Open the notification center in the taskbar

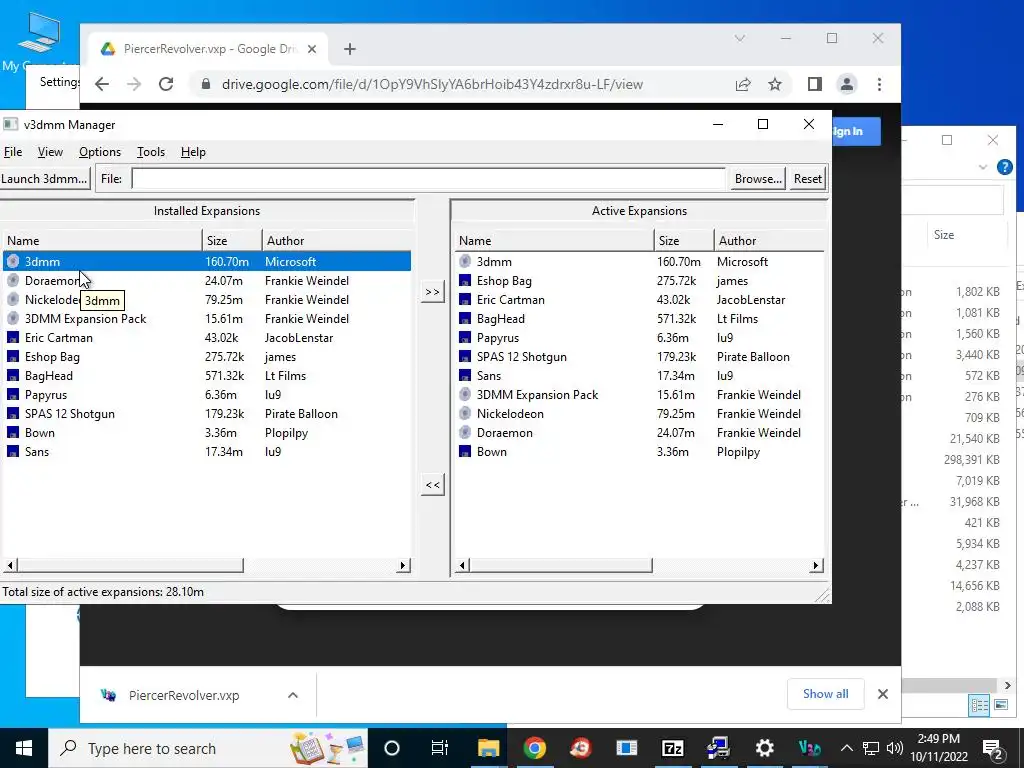click(993, 748)
